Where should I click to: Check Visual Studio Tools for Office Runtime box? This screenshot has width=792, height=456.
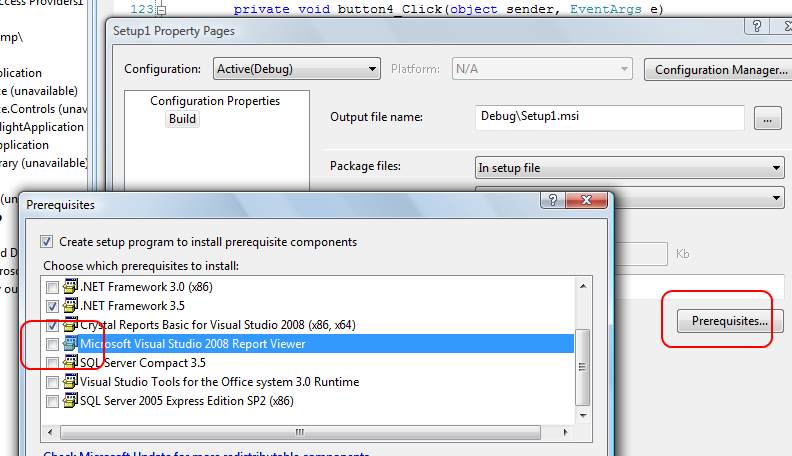tap(52, 382)
